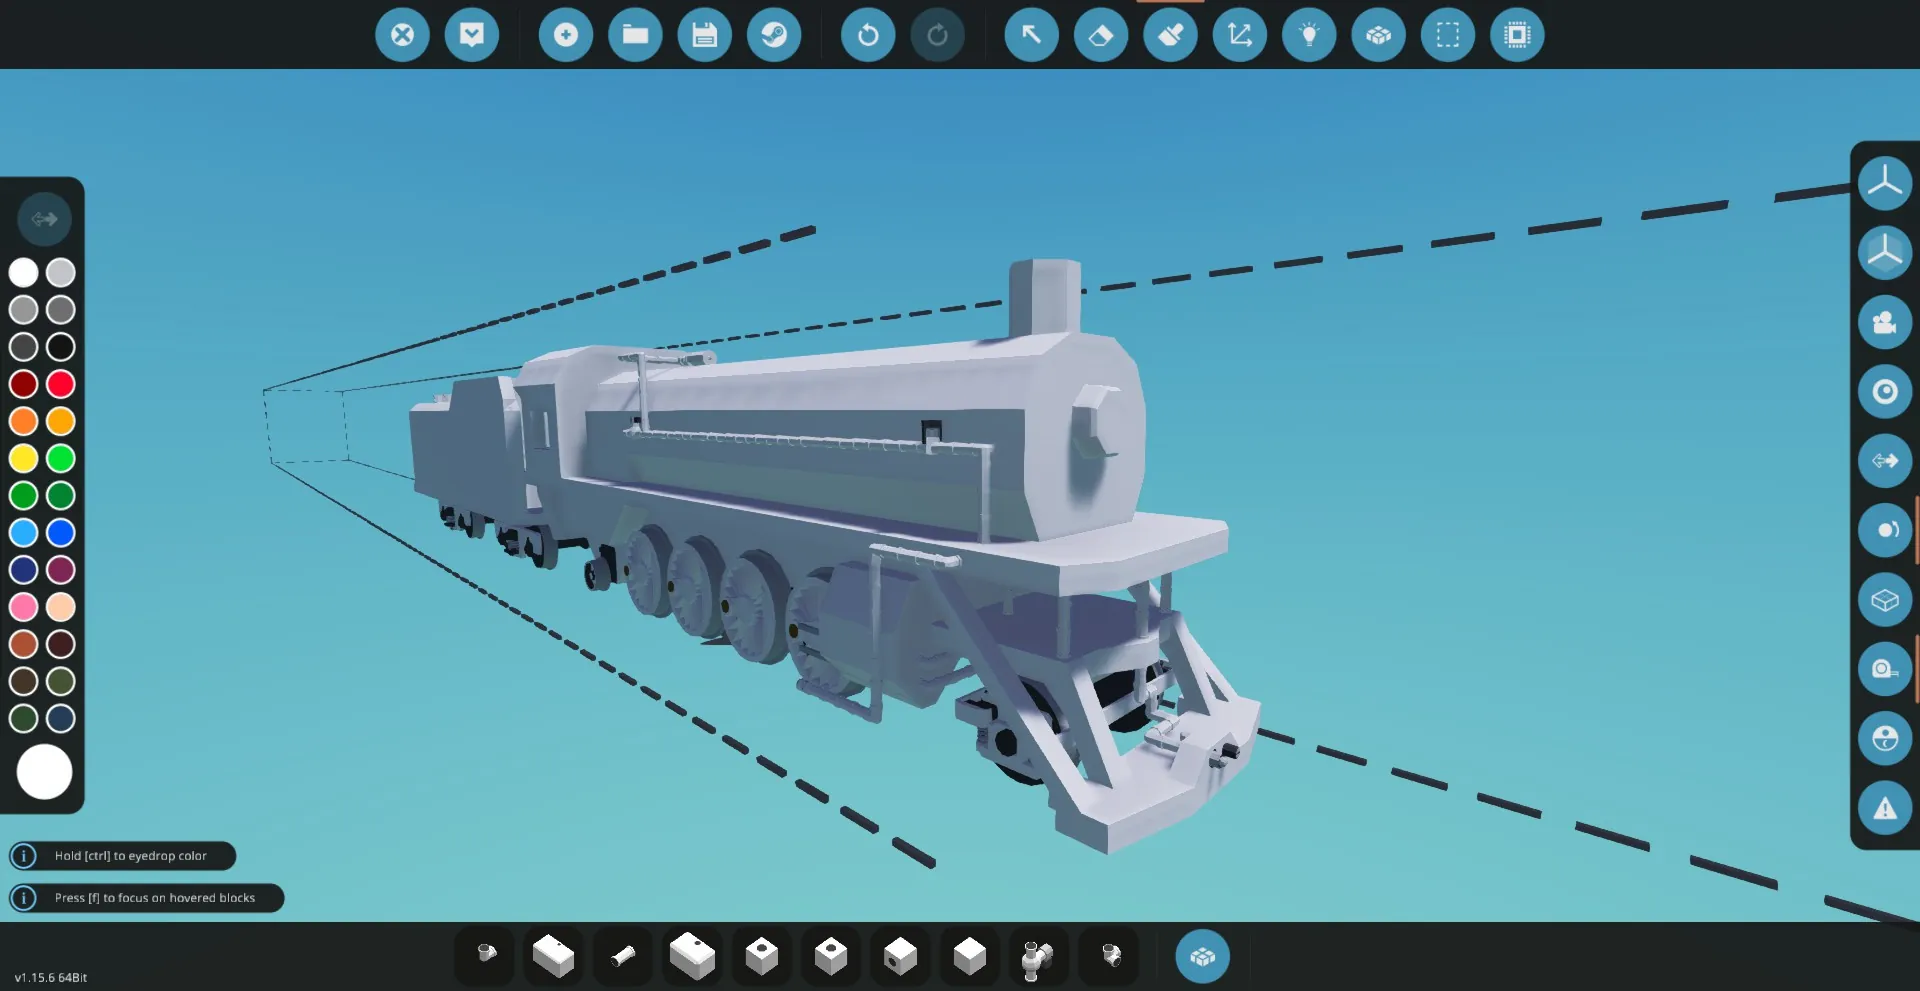Click the Steam Workshop icon
Screen dimensions: 1920x991
click(774, 35)
